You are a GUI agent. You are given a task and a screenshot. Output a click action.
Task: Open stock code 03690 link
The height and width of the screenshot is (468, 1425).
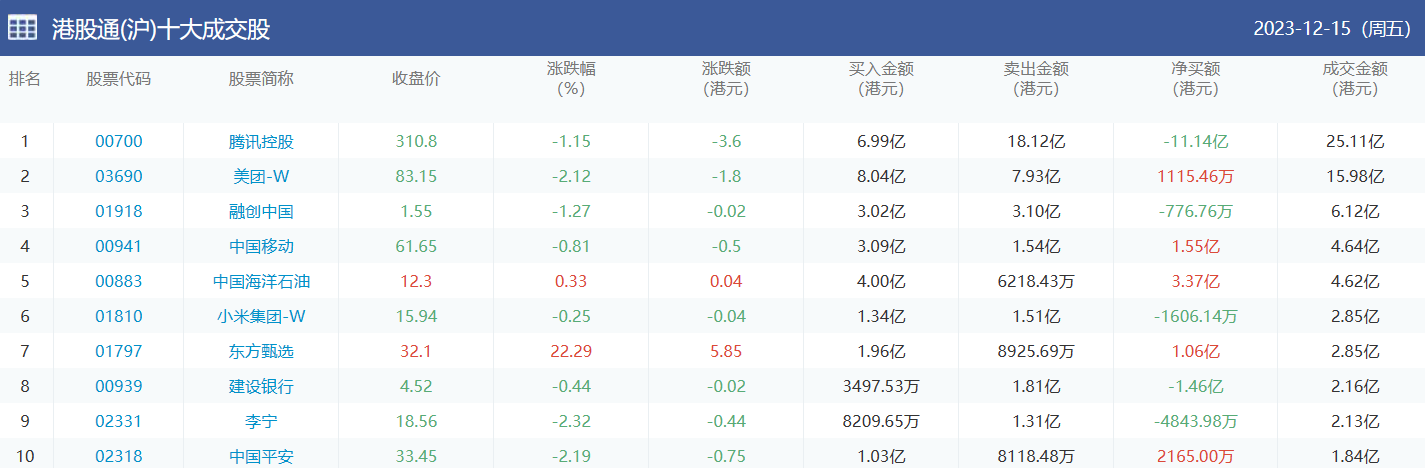pyautogui.click(x=119, y=177)
